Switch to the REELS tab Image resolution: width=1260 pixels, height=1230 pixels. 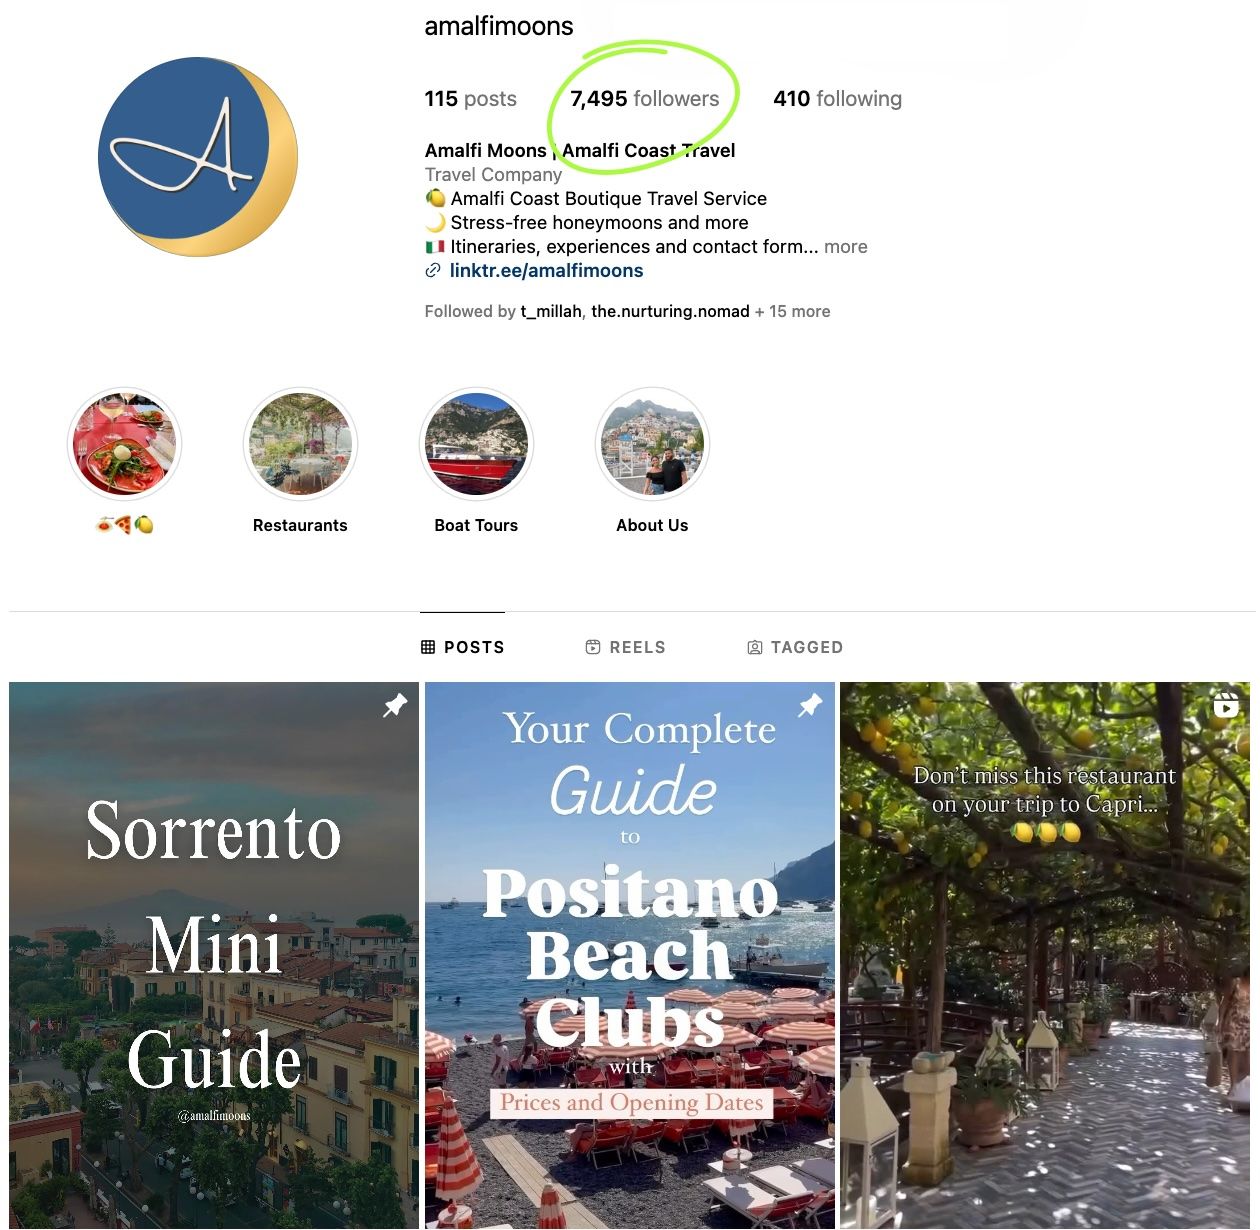625,647
